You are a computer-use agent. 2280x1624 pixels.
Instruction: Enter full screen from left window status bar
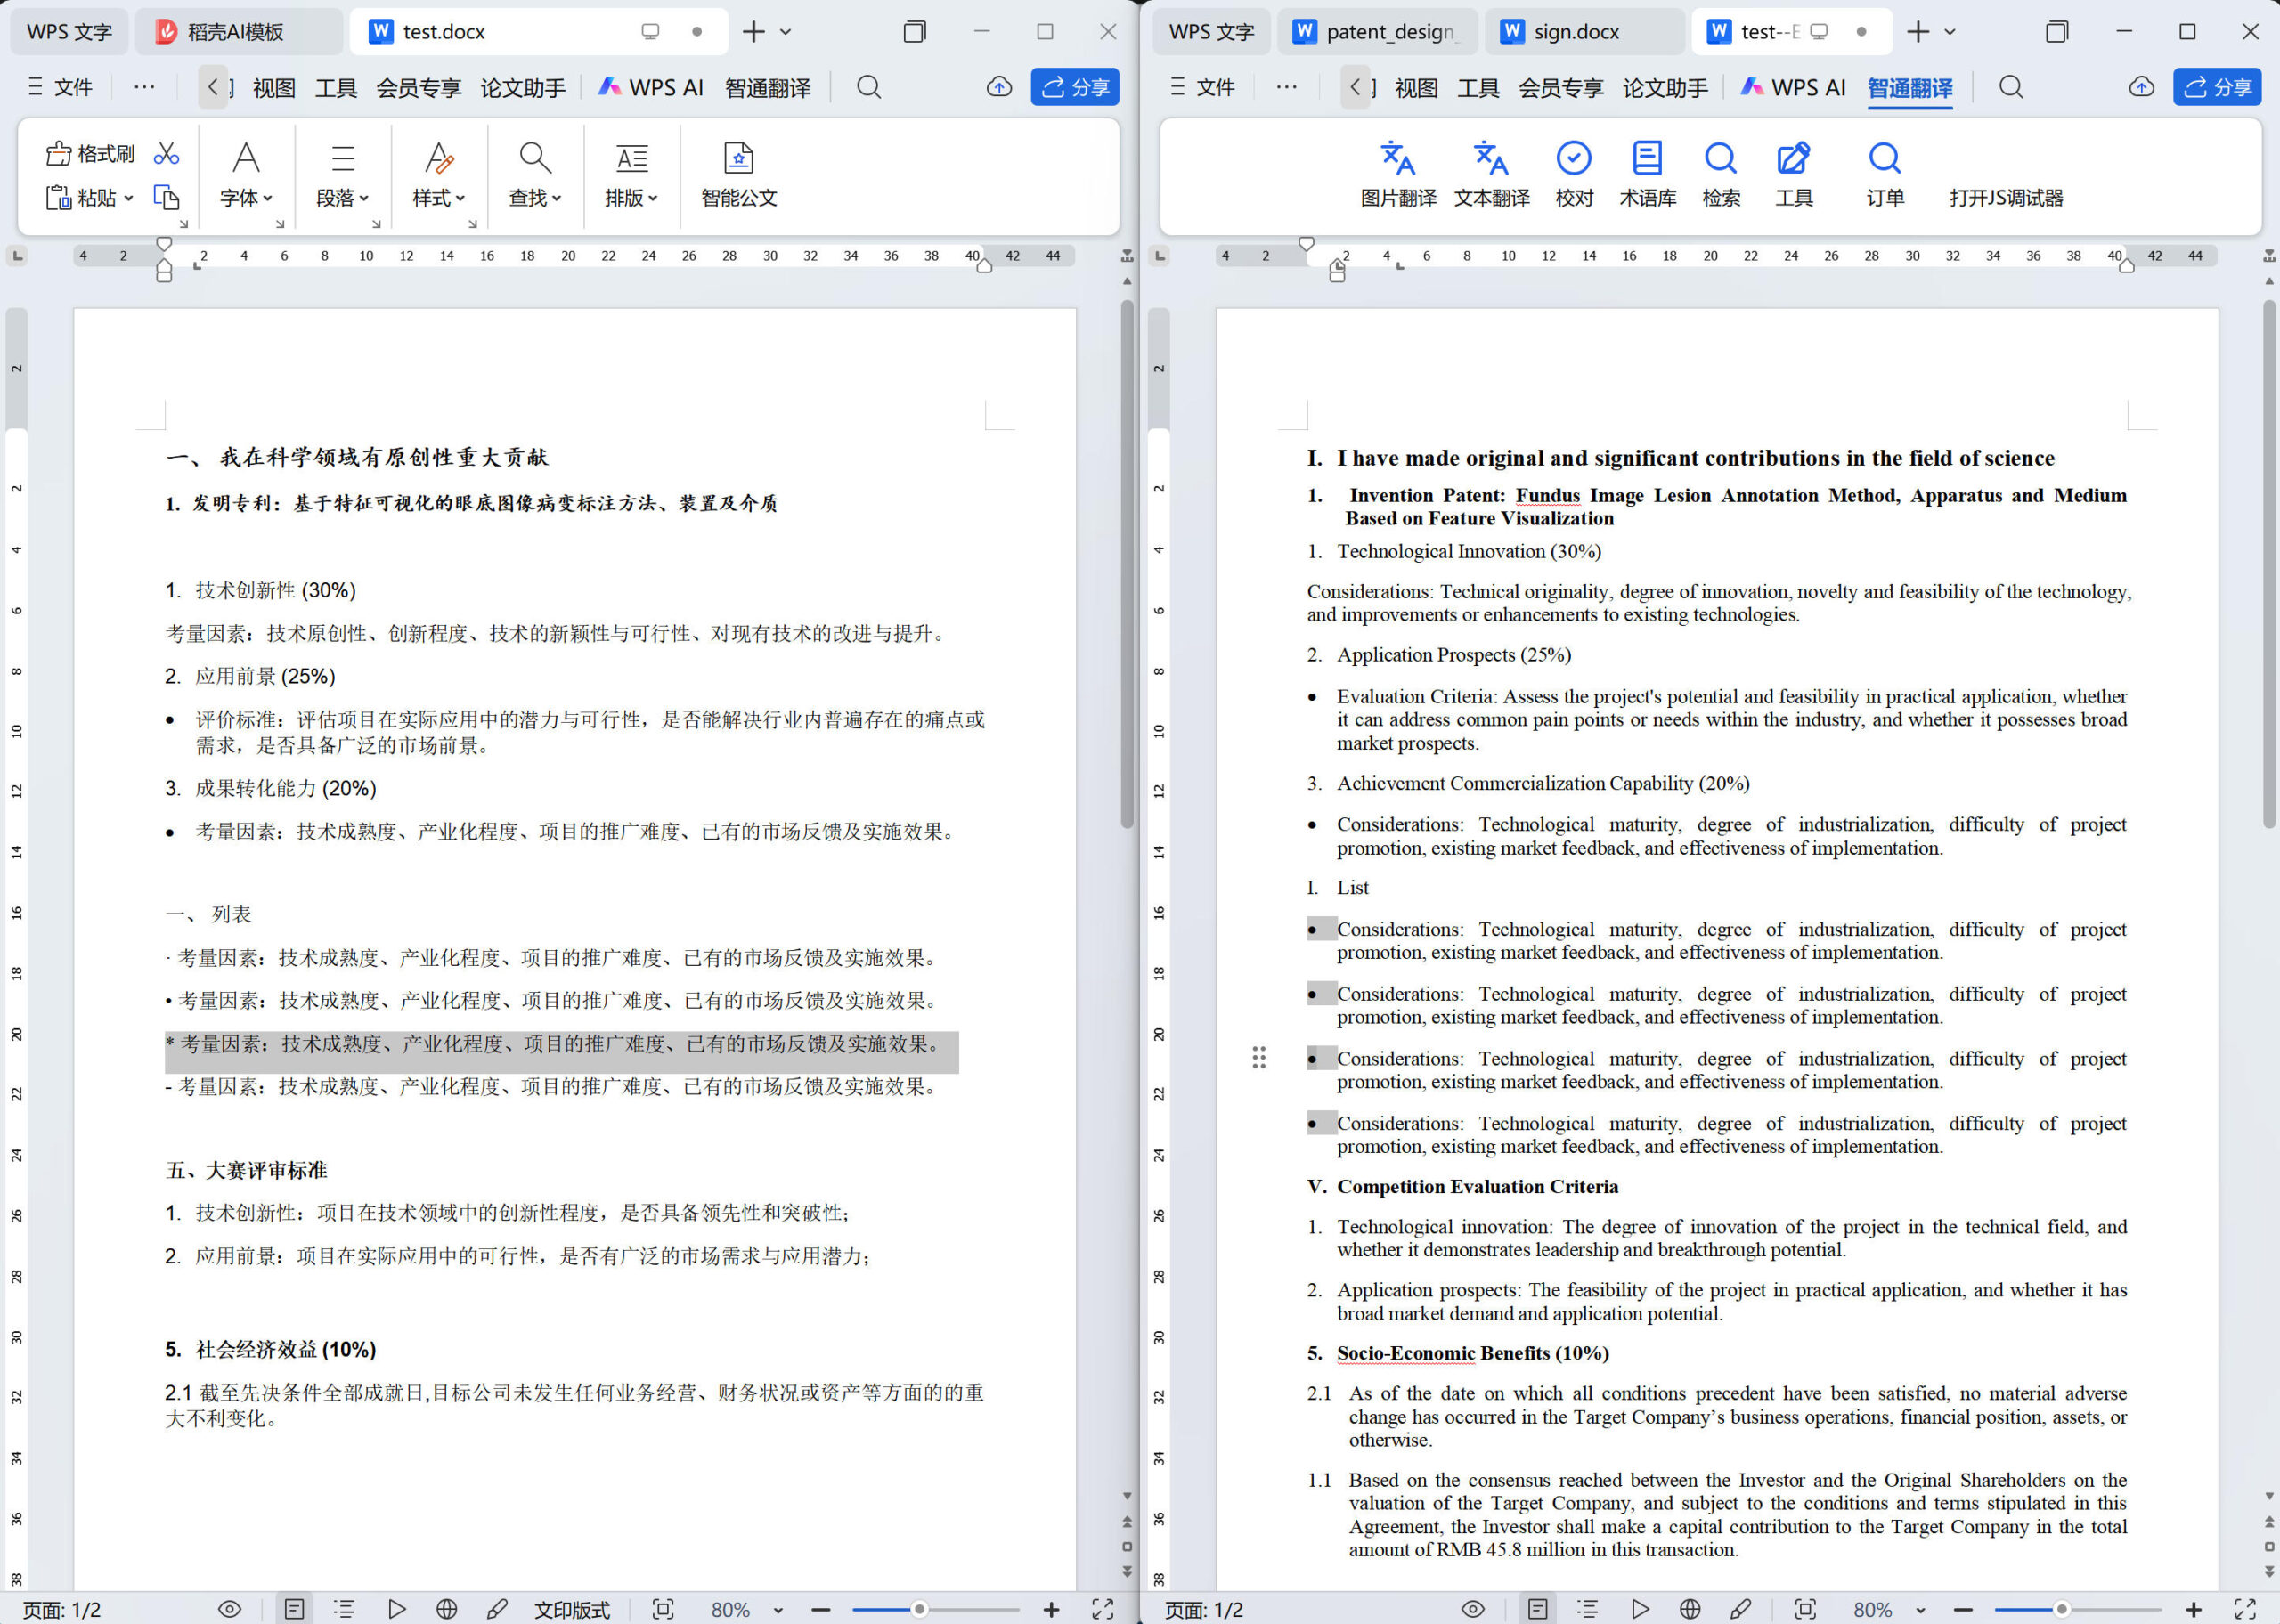(1102, 1609)
